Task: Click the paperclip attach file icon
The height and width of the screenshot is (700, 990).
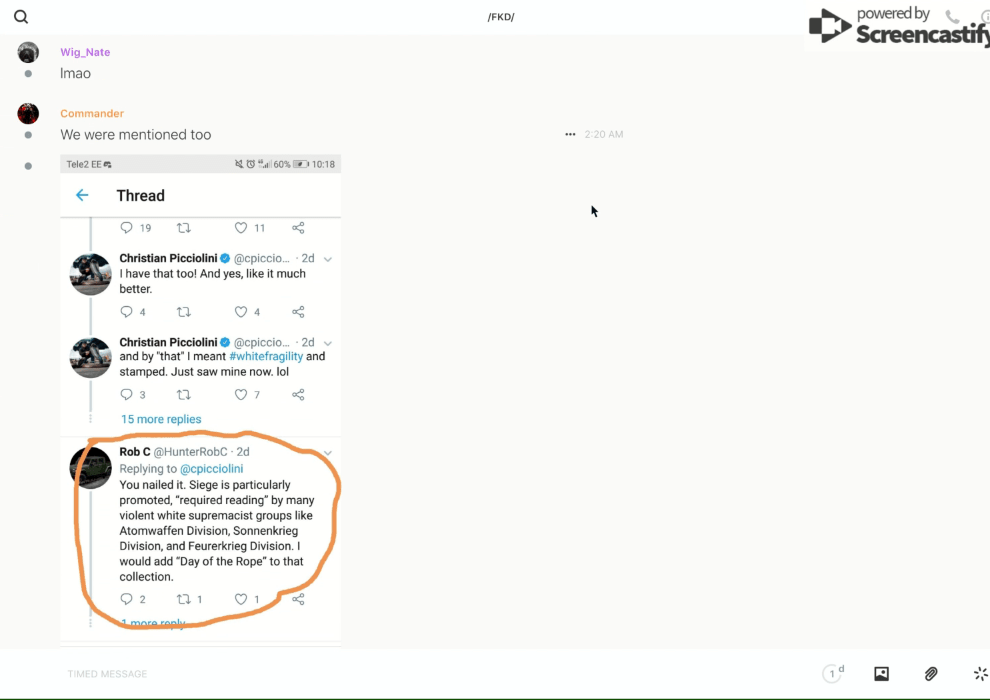Action: (930, 674)
